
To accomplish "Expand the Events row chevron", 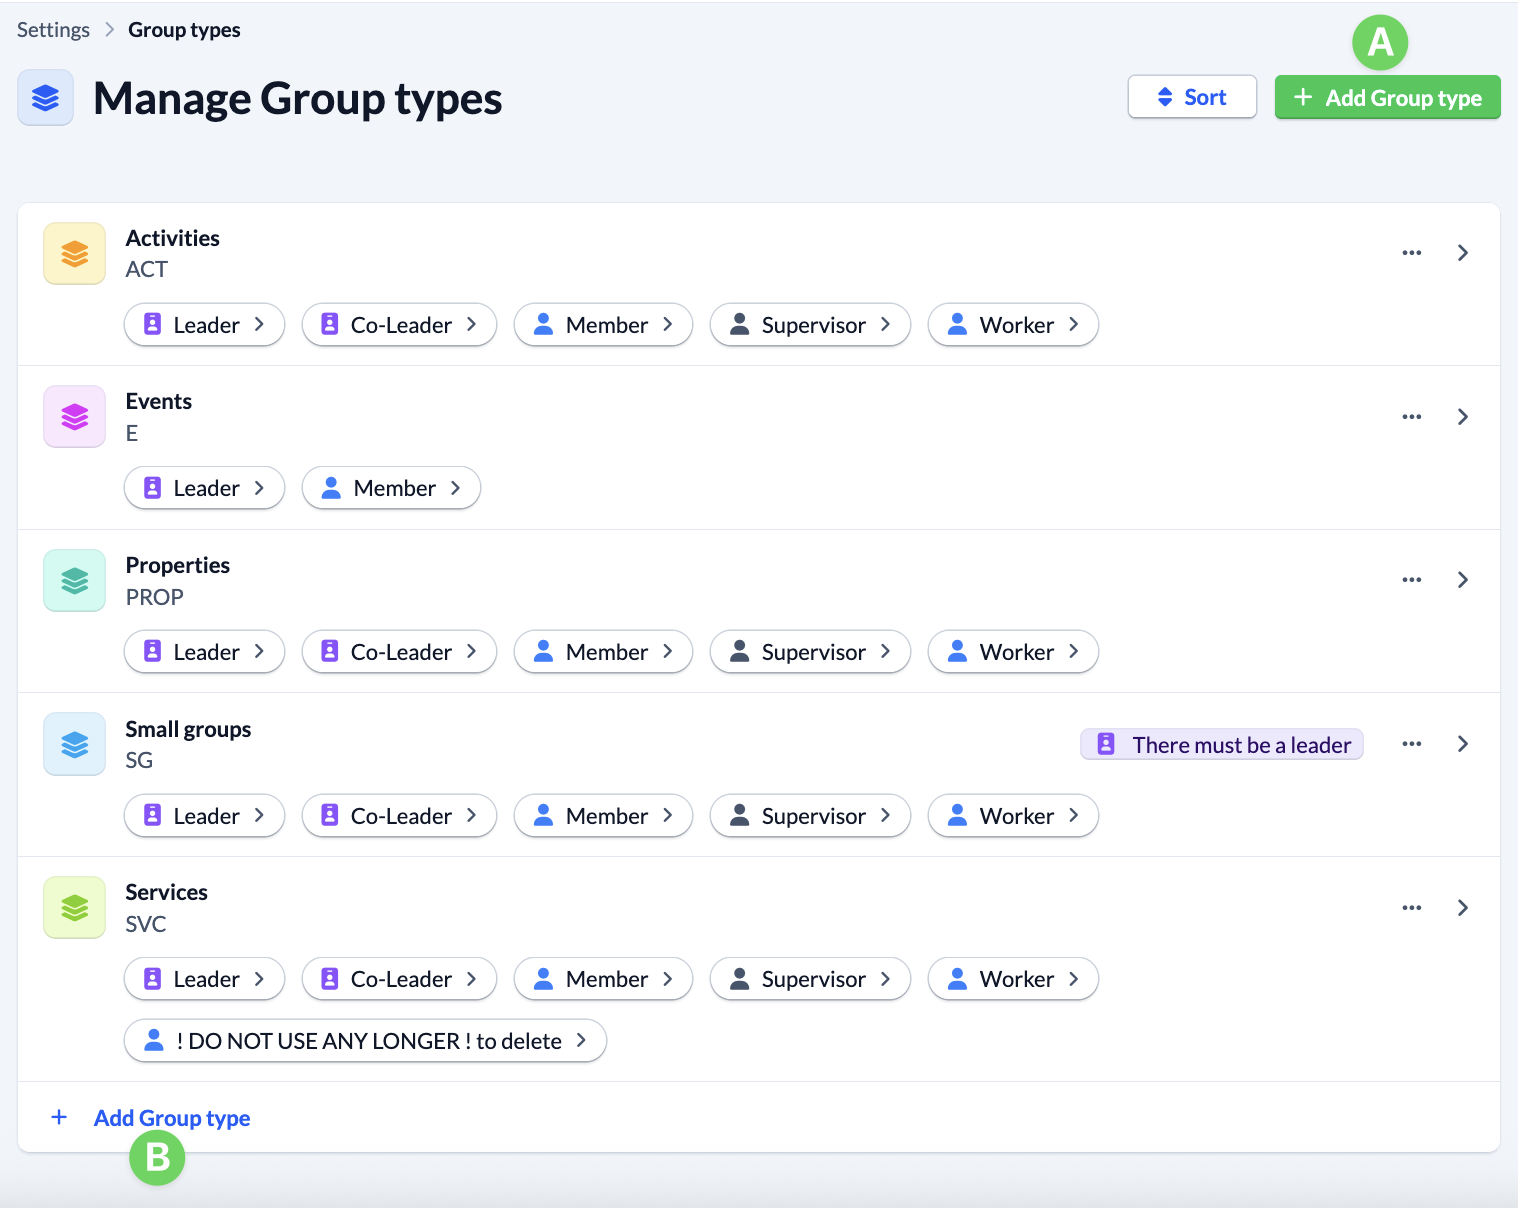I will point(1462,417).
